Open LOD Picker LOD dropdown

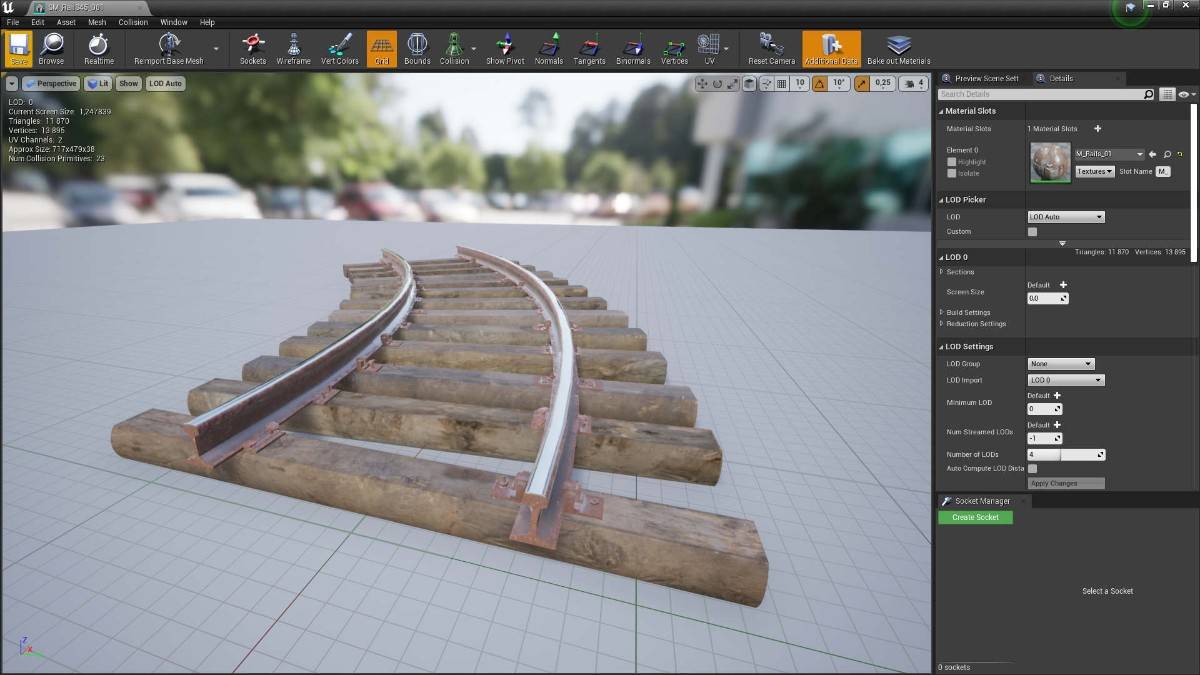[1066, 217]
